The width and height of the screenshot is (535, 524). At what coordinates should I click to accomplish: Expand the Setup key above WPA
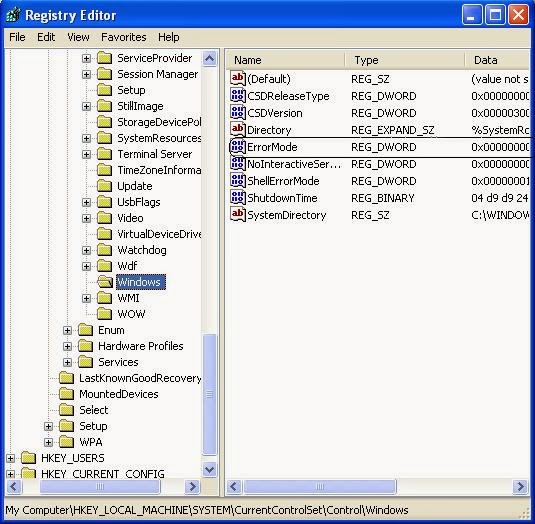tap(48, 426)
